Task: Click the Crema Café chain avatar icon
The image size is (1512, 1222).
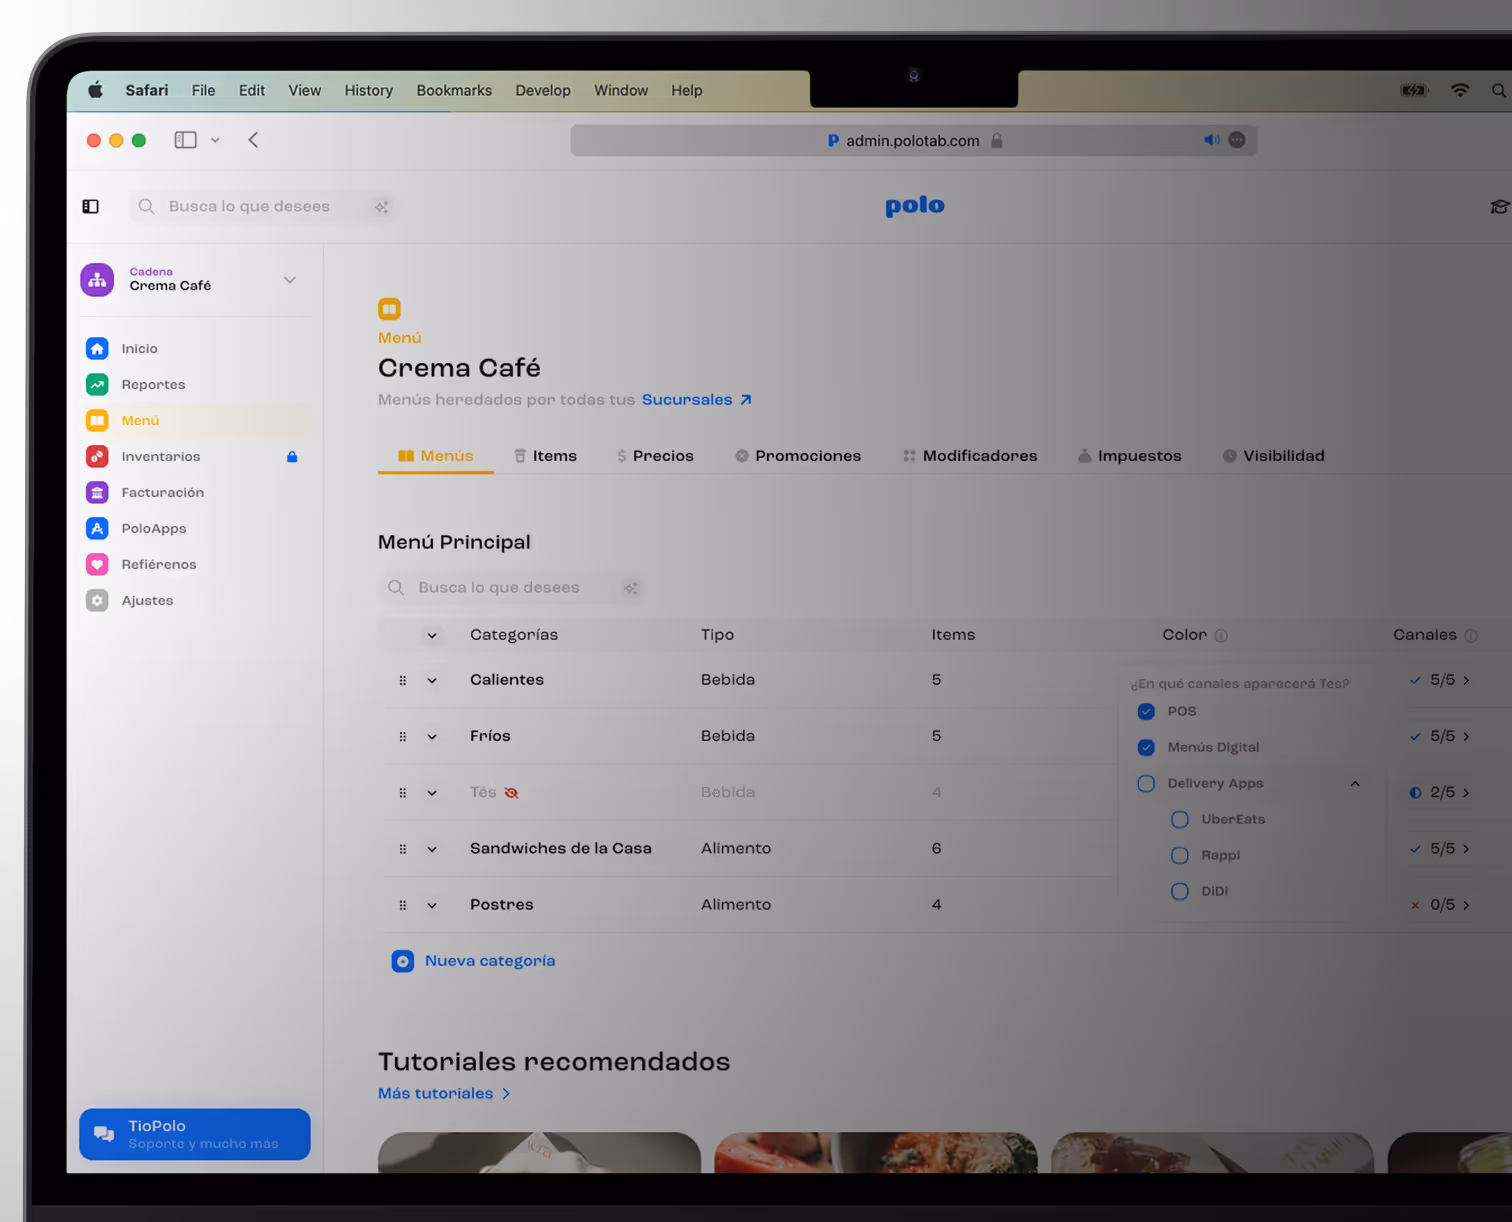Action: [97, 280]
